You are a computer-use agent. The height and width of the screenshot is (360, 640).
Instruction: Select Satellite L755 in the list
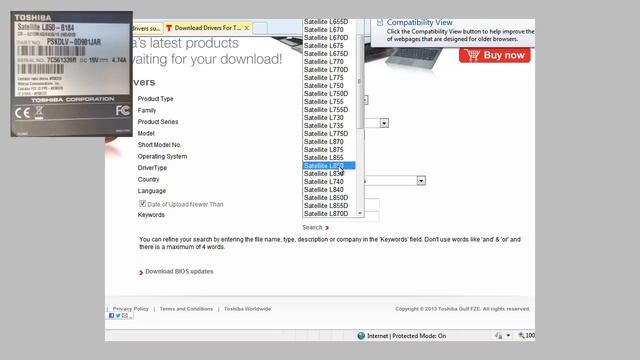coord(329,102)
